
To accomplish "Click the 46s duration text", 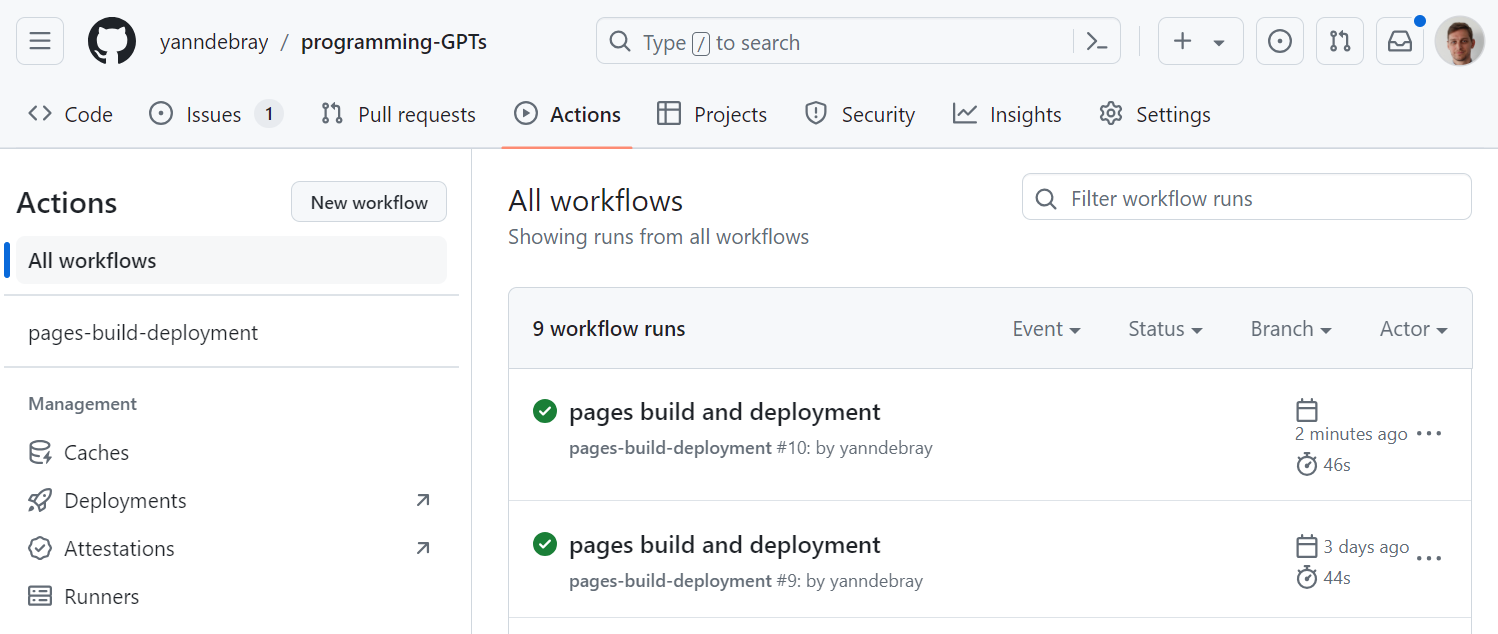I will tap(1337, 465).
